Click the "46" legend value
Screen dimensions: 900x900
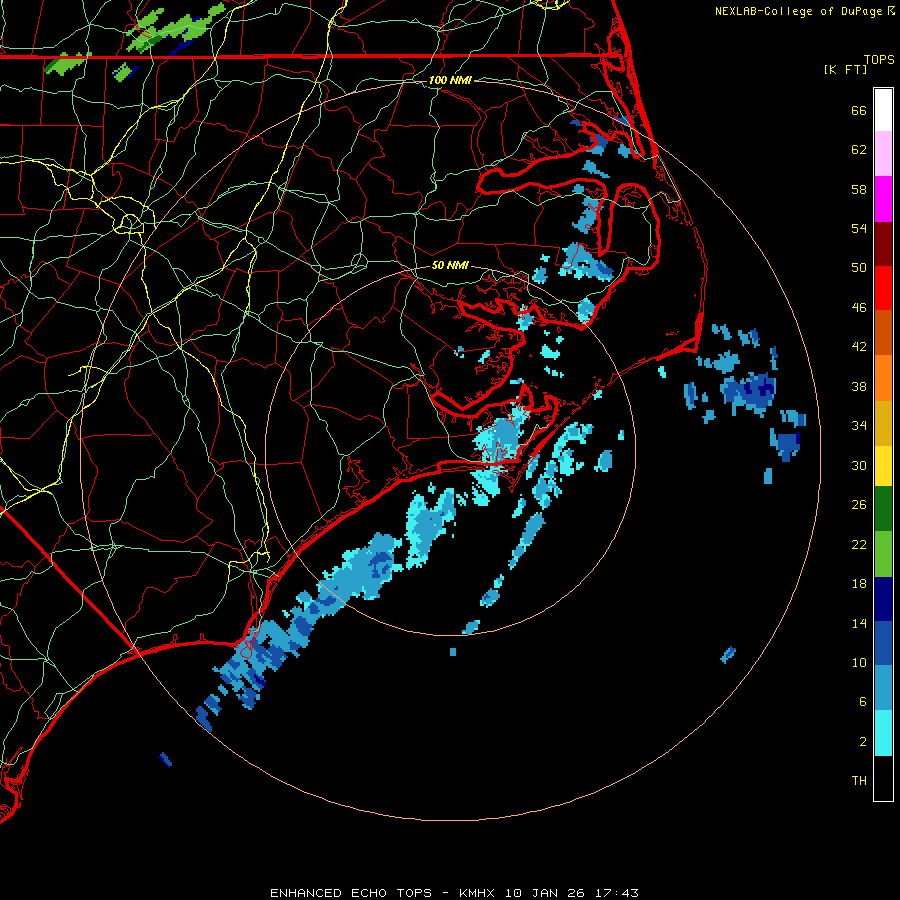tap(859, 308)
